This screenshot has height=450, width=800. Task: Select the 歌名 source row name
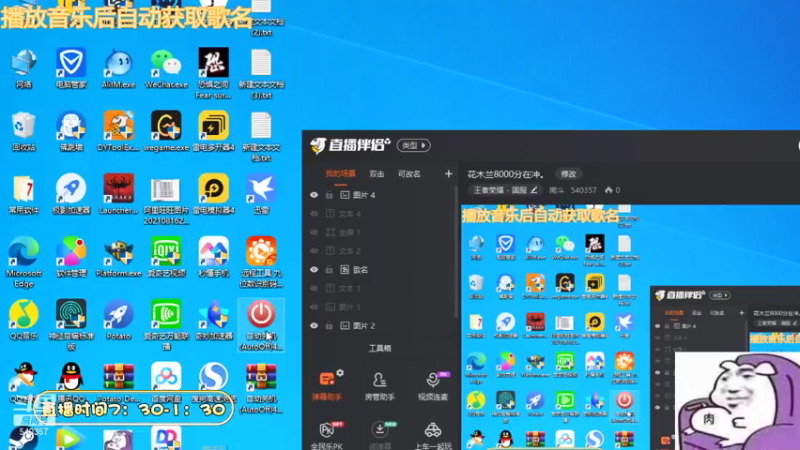pos(361,269)
